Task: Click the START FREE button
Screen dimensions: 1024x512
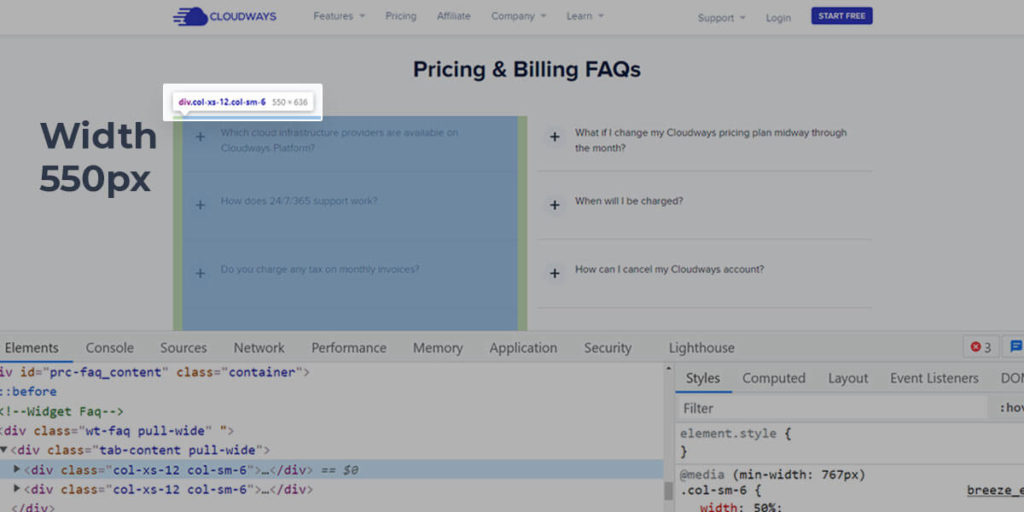Action: coord(842,16)
